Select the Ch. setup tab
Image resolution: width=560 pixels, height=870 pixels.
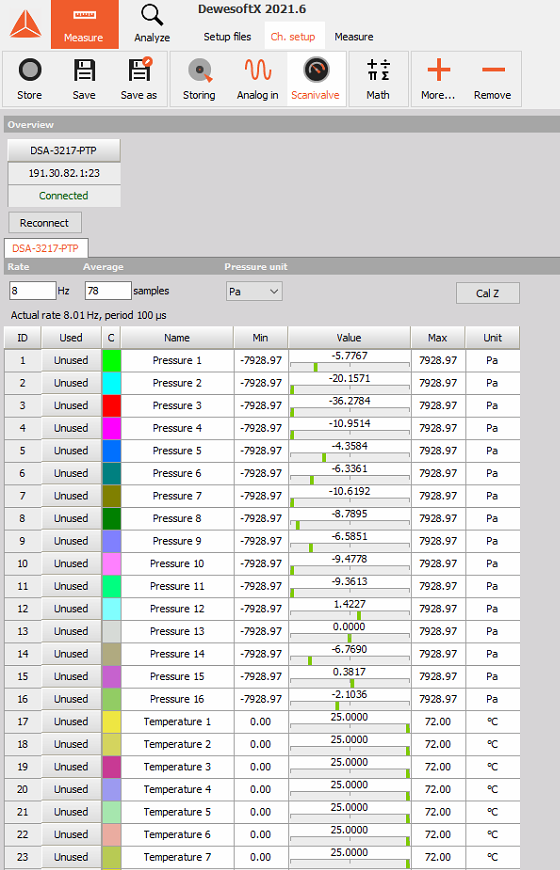(x=293, y=37)
